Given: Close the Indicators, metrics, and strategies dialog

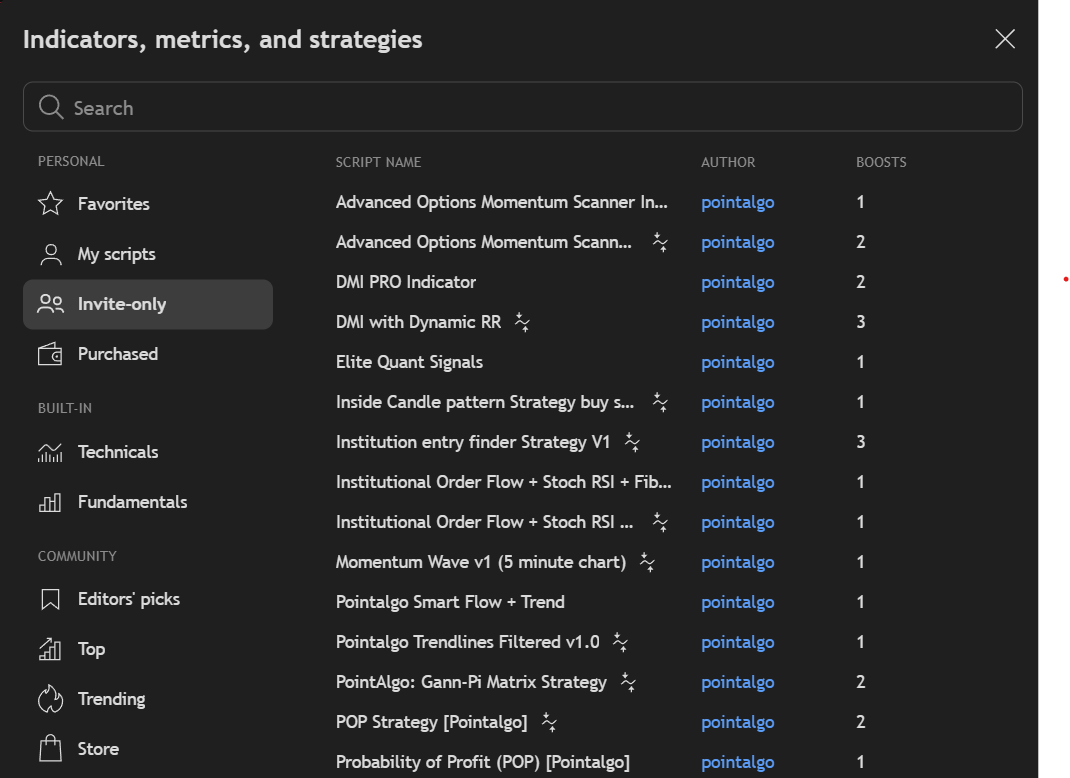Looking at the screenshot, I should (1005, 39).
